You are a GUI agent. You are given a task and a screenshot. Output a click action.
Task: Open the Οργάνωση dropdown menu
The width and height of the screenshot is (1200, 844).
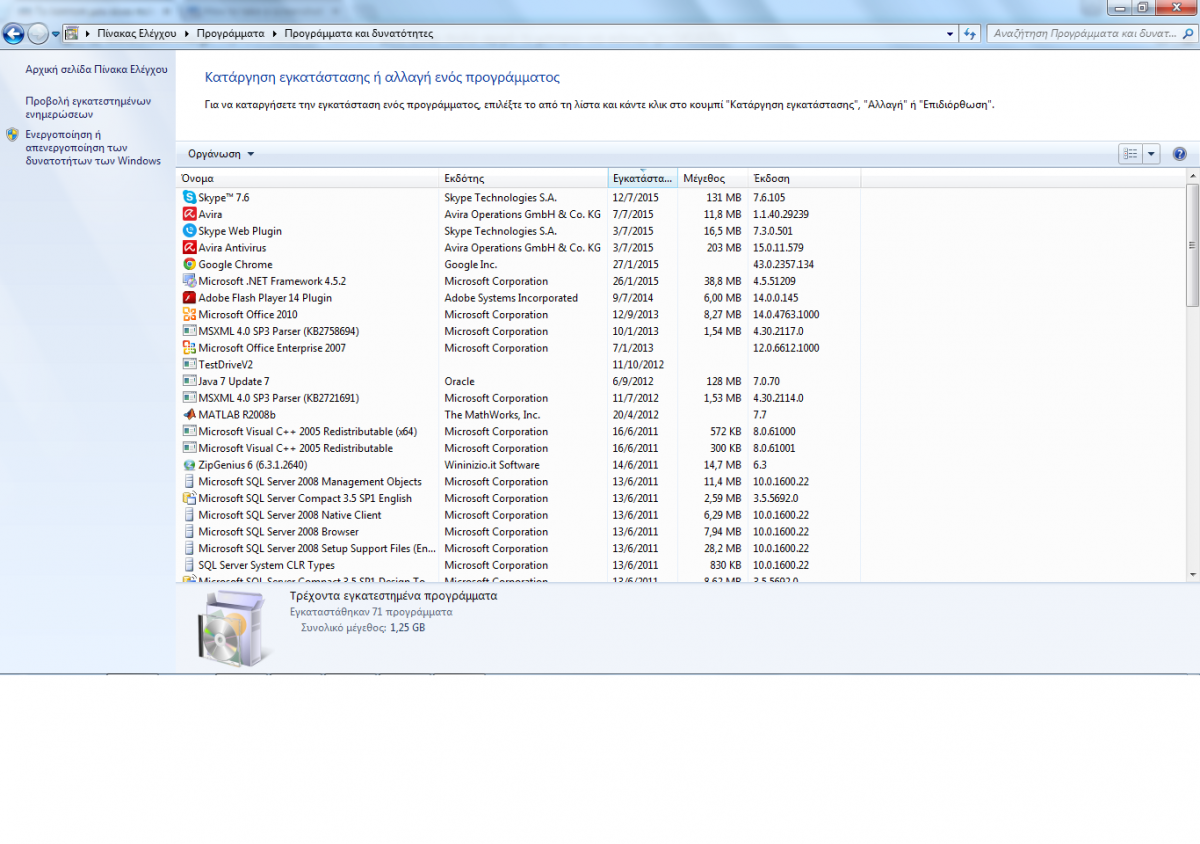(221, 154)
